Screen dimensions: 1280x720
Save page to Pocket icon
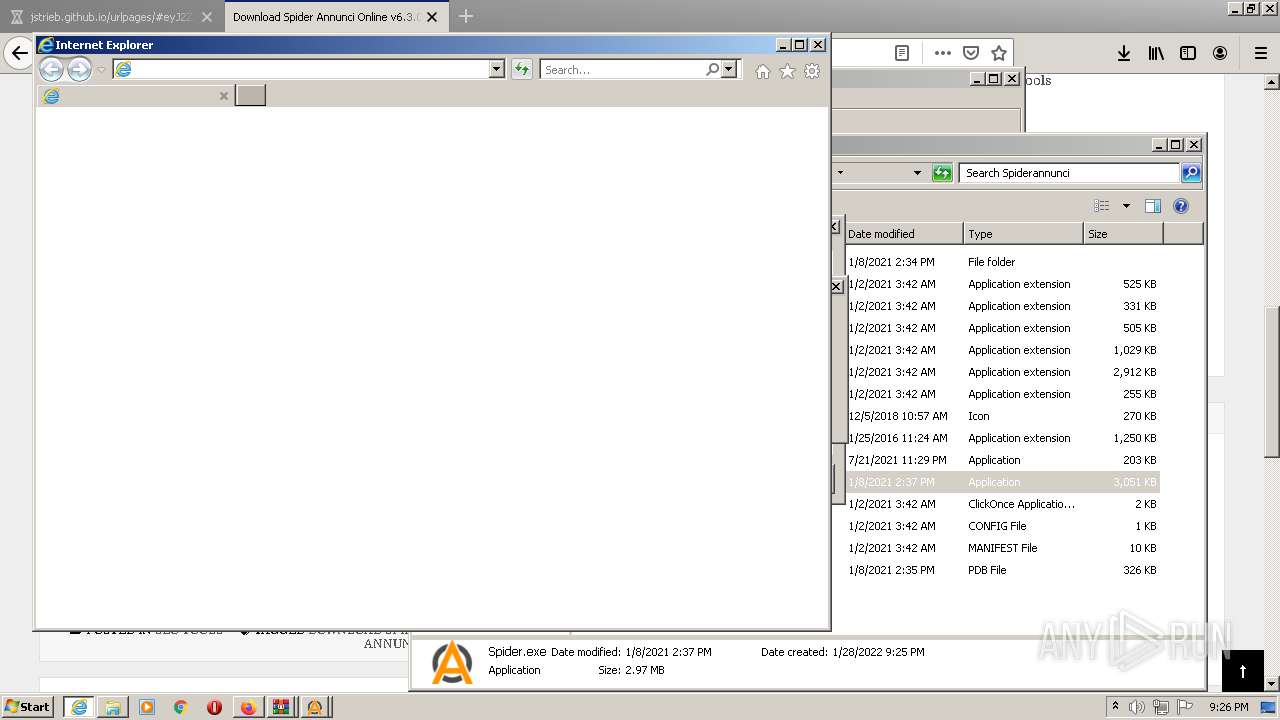point(971,53)
